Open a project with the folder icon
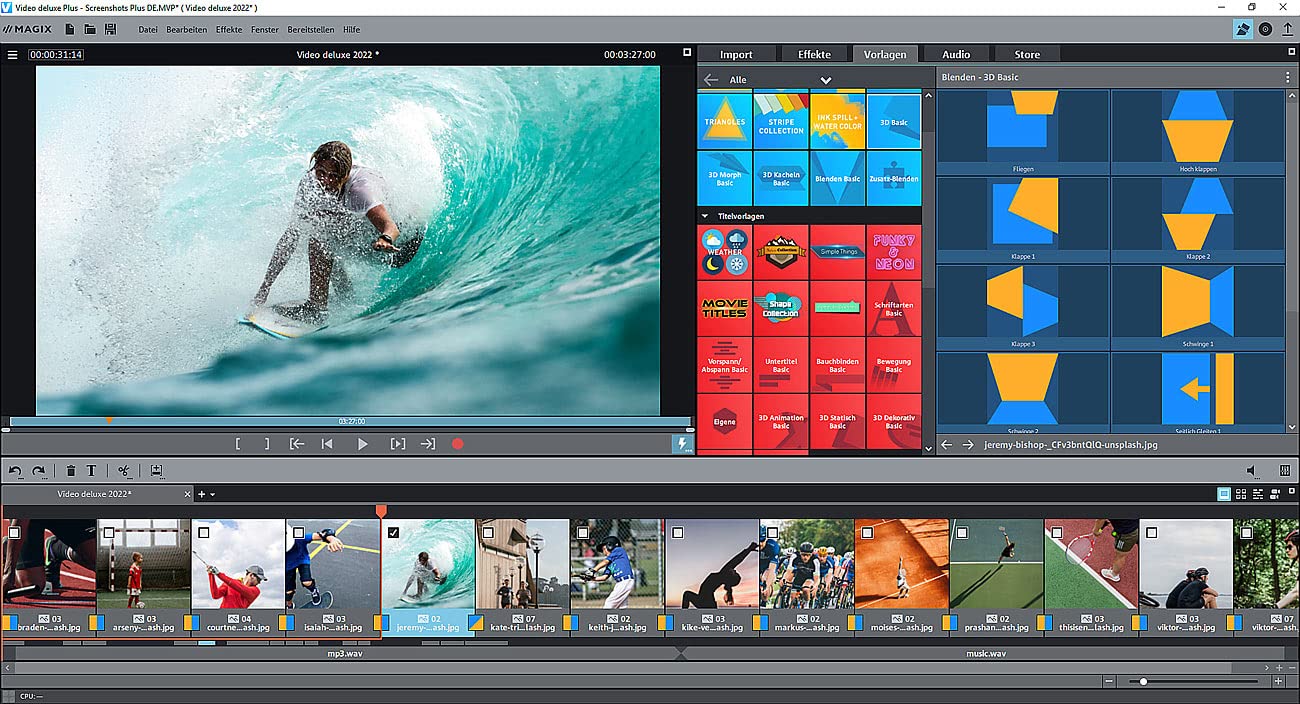The width and height of the screenshot is (1300, 704). coord(90,29)
